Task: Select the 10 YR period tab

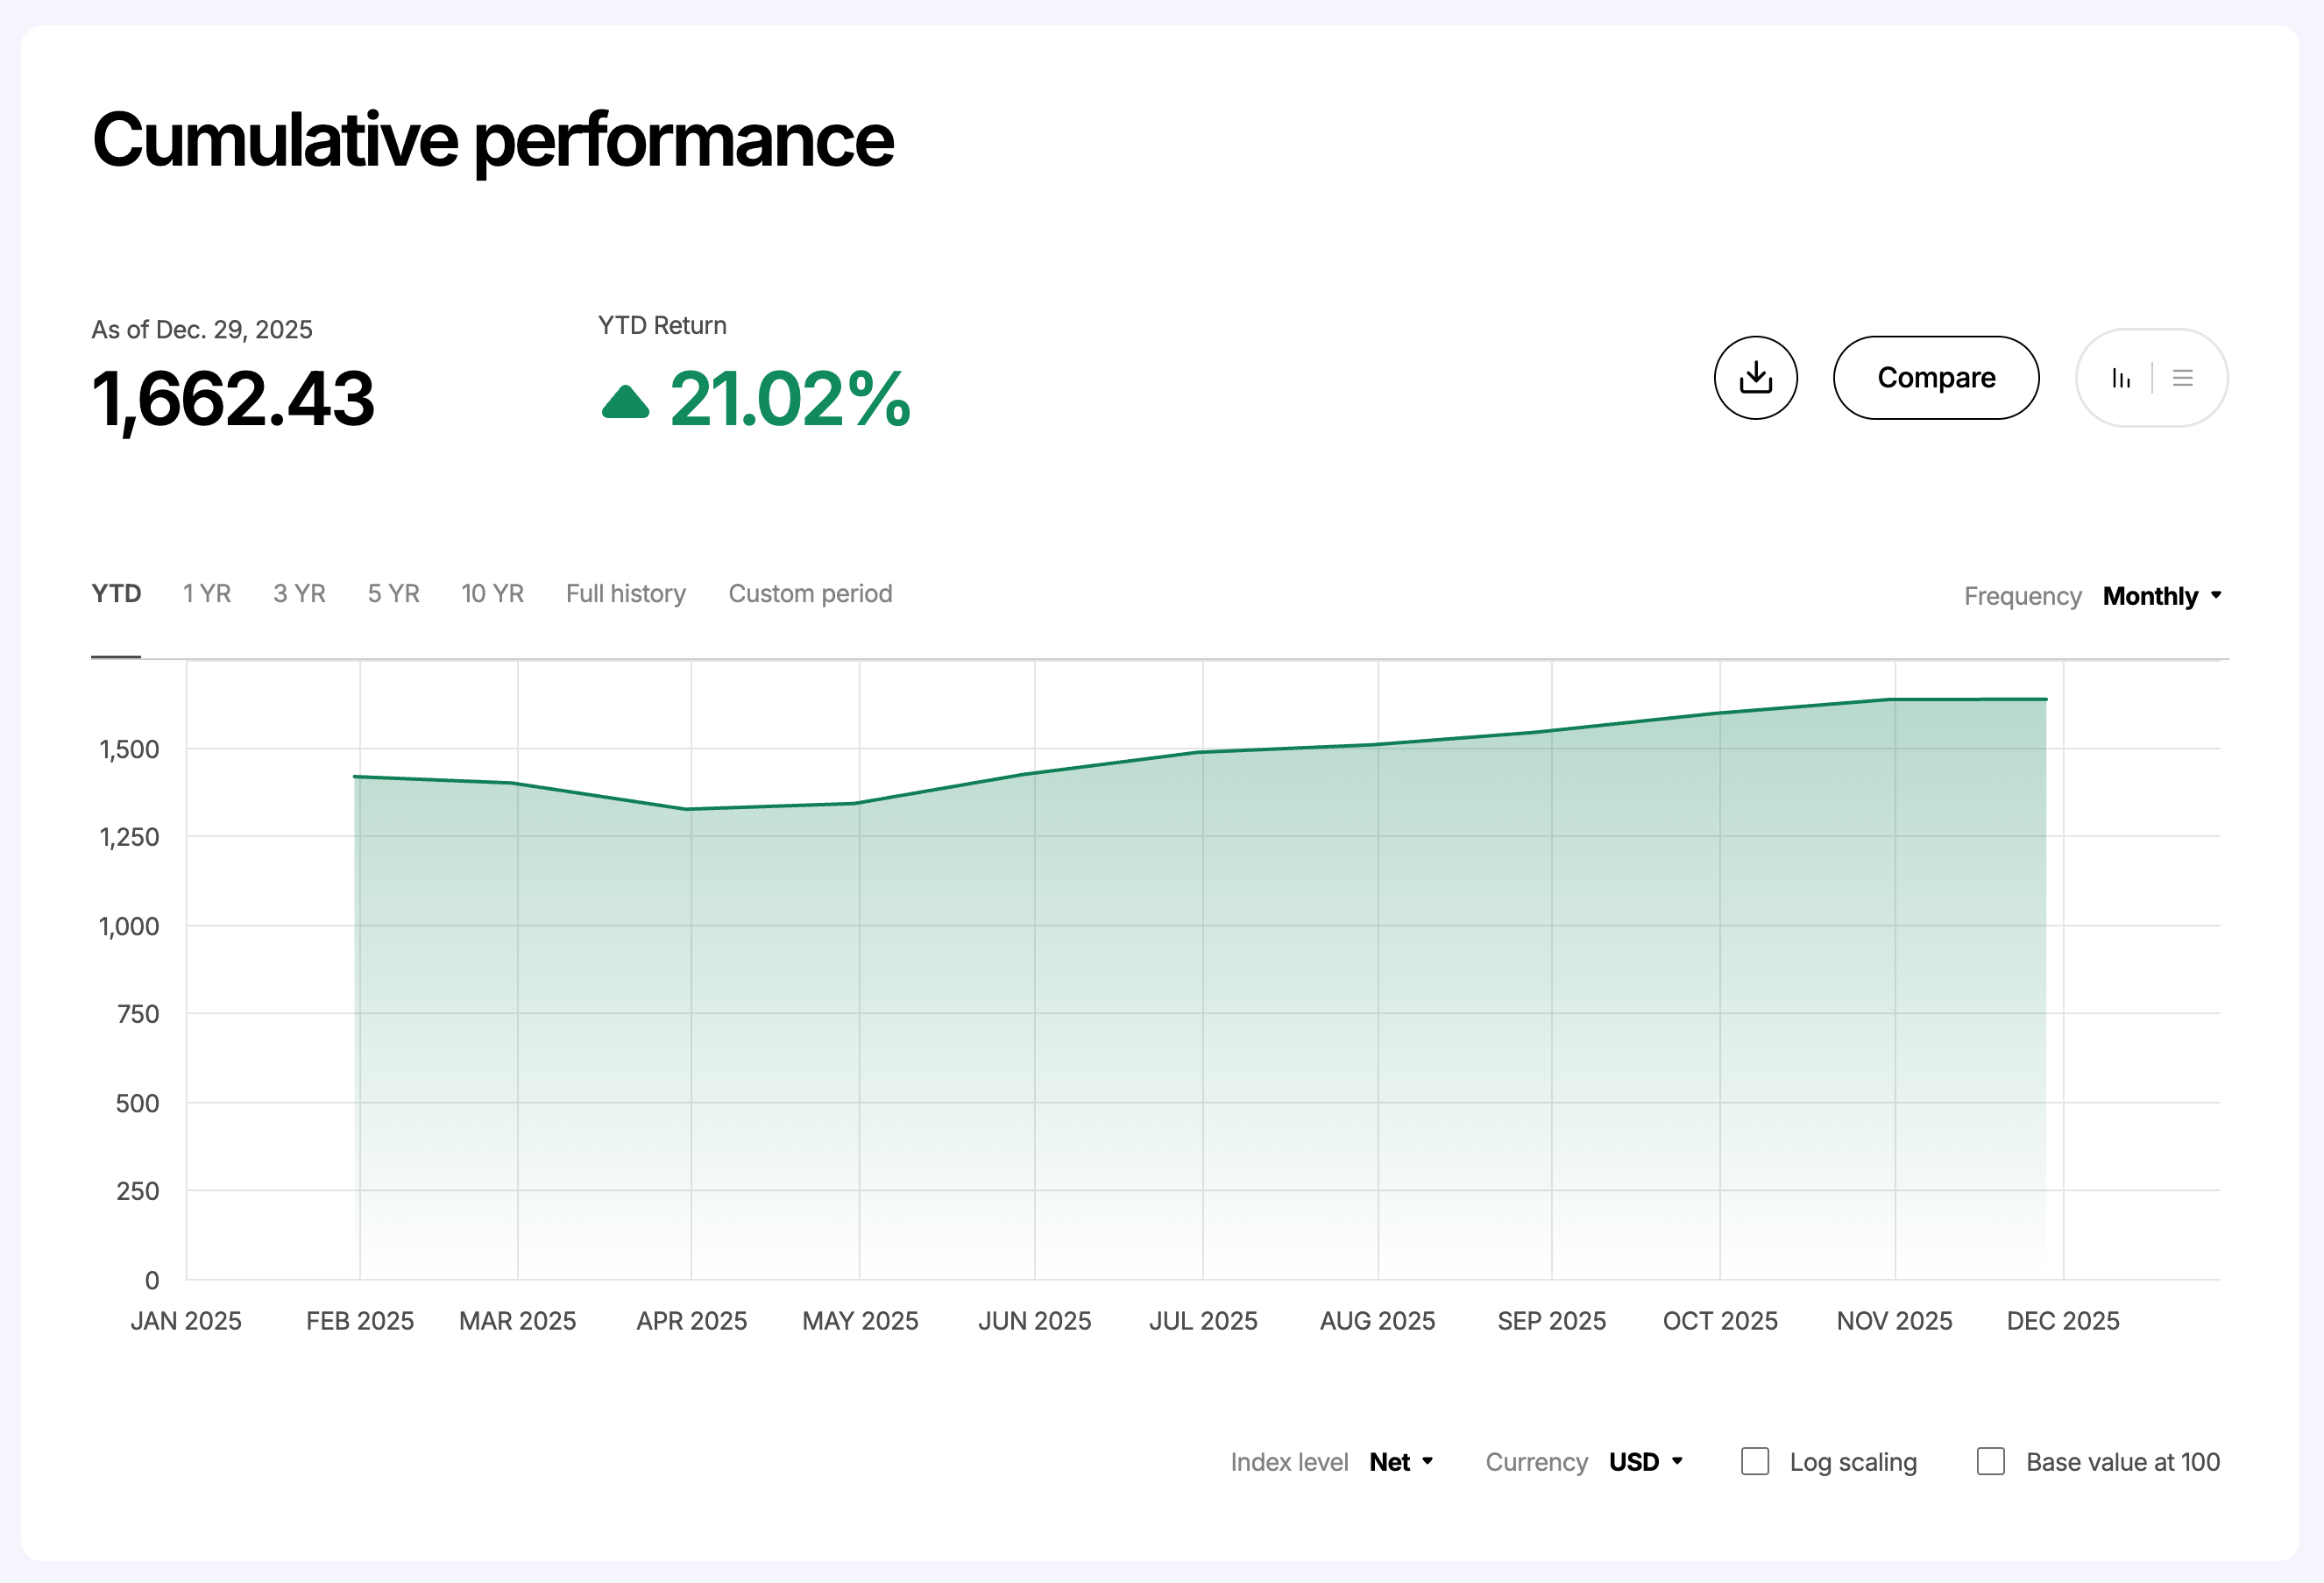Action: click(x=492, y=594)
